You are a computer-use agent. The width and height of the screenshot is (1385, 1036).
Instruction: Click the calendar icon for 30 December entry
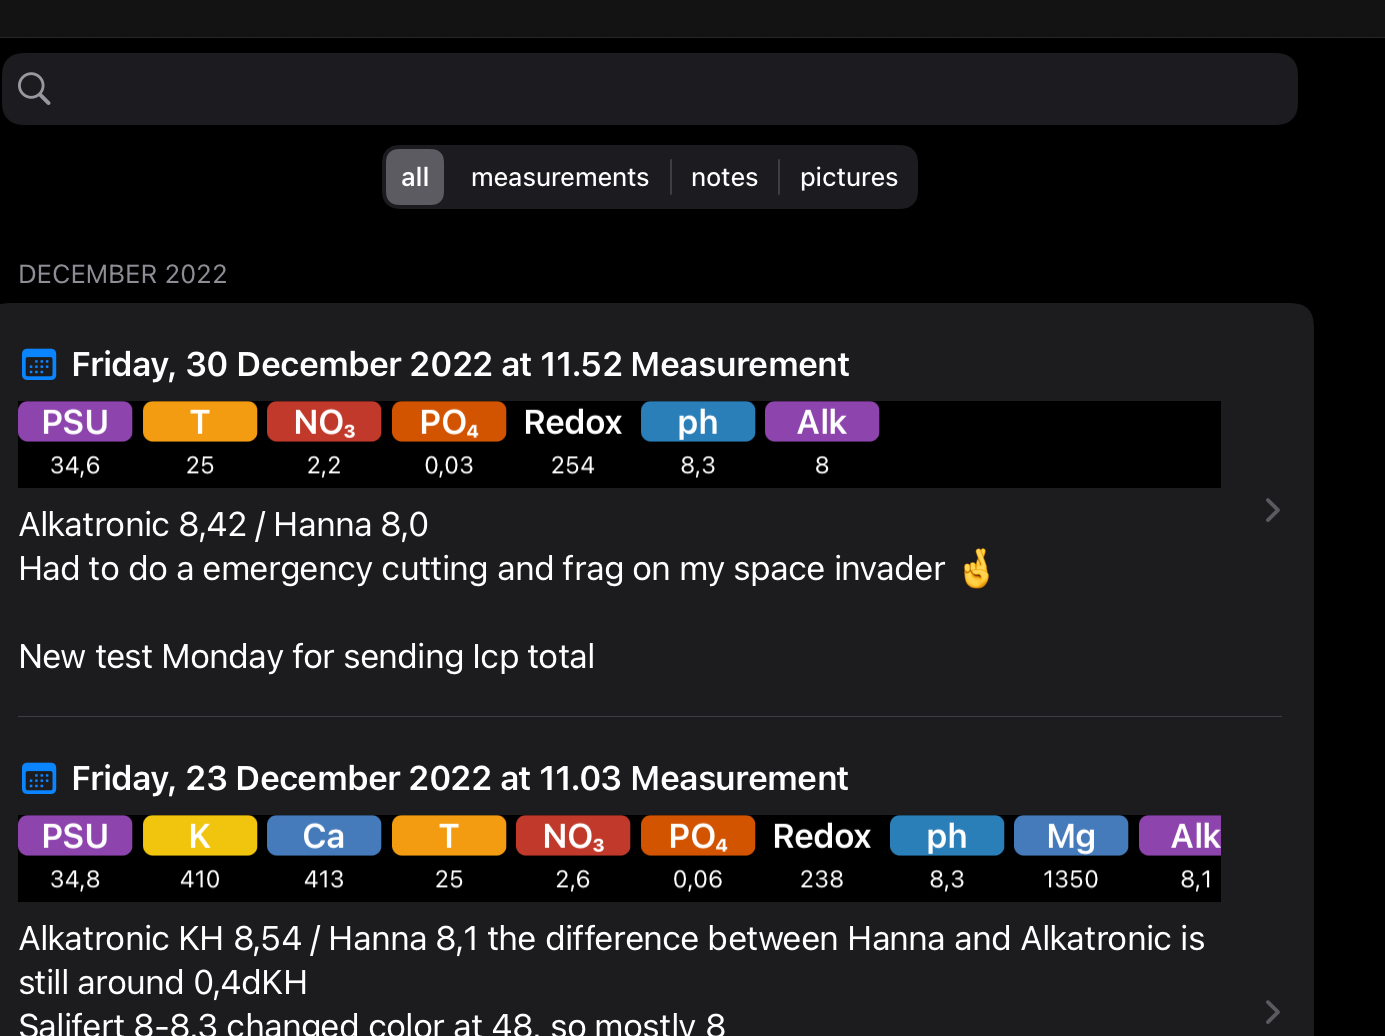[x=39, y=366]
